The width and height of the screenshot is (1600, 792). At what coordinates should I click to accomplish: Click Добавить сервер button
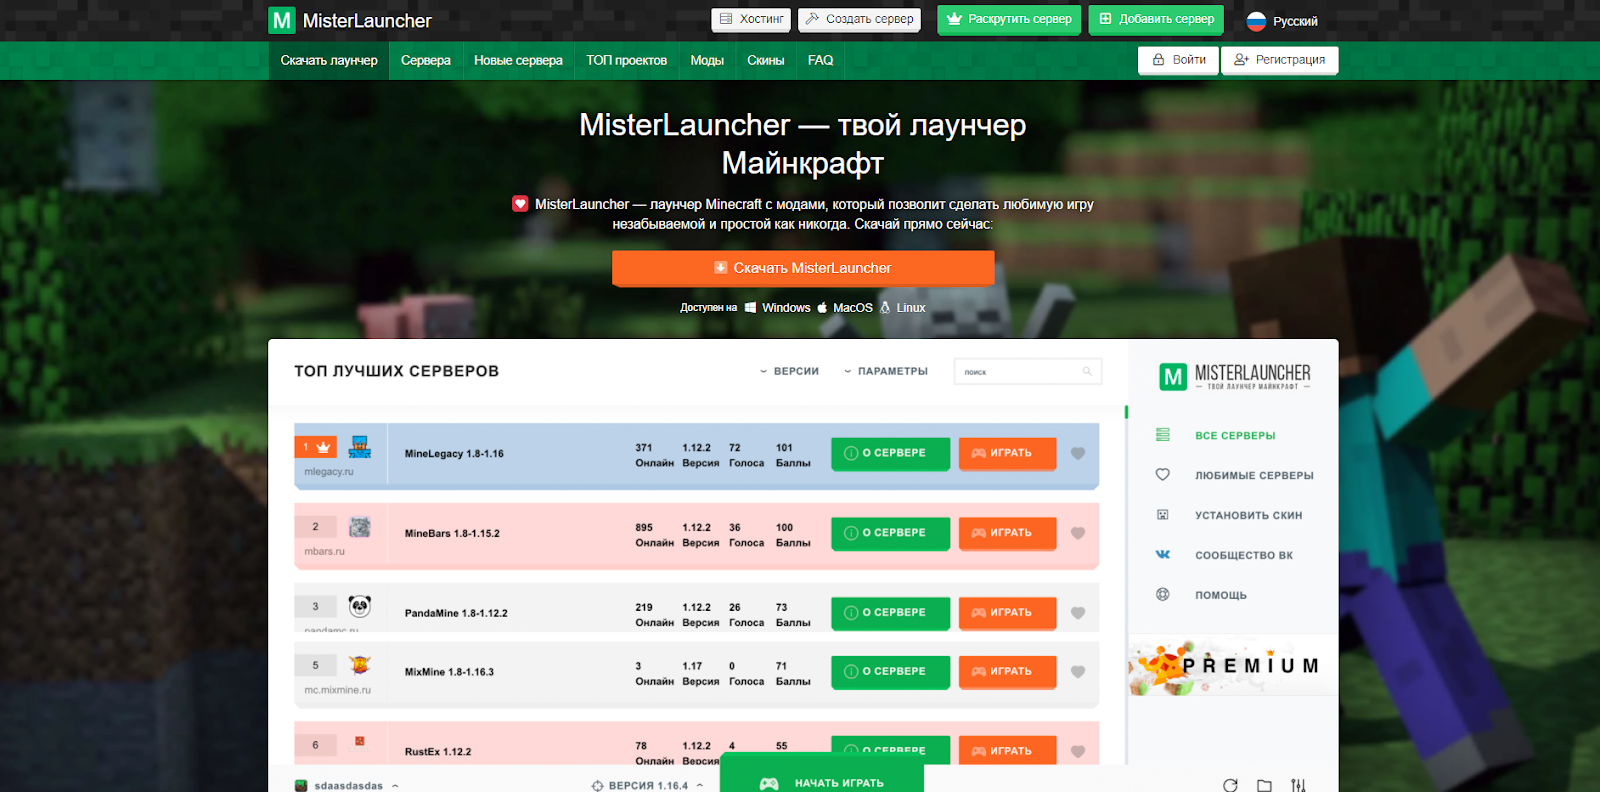point(1156,19)
